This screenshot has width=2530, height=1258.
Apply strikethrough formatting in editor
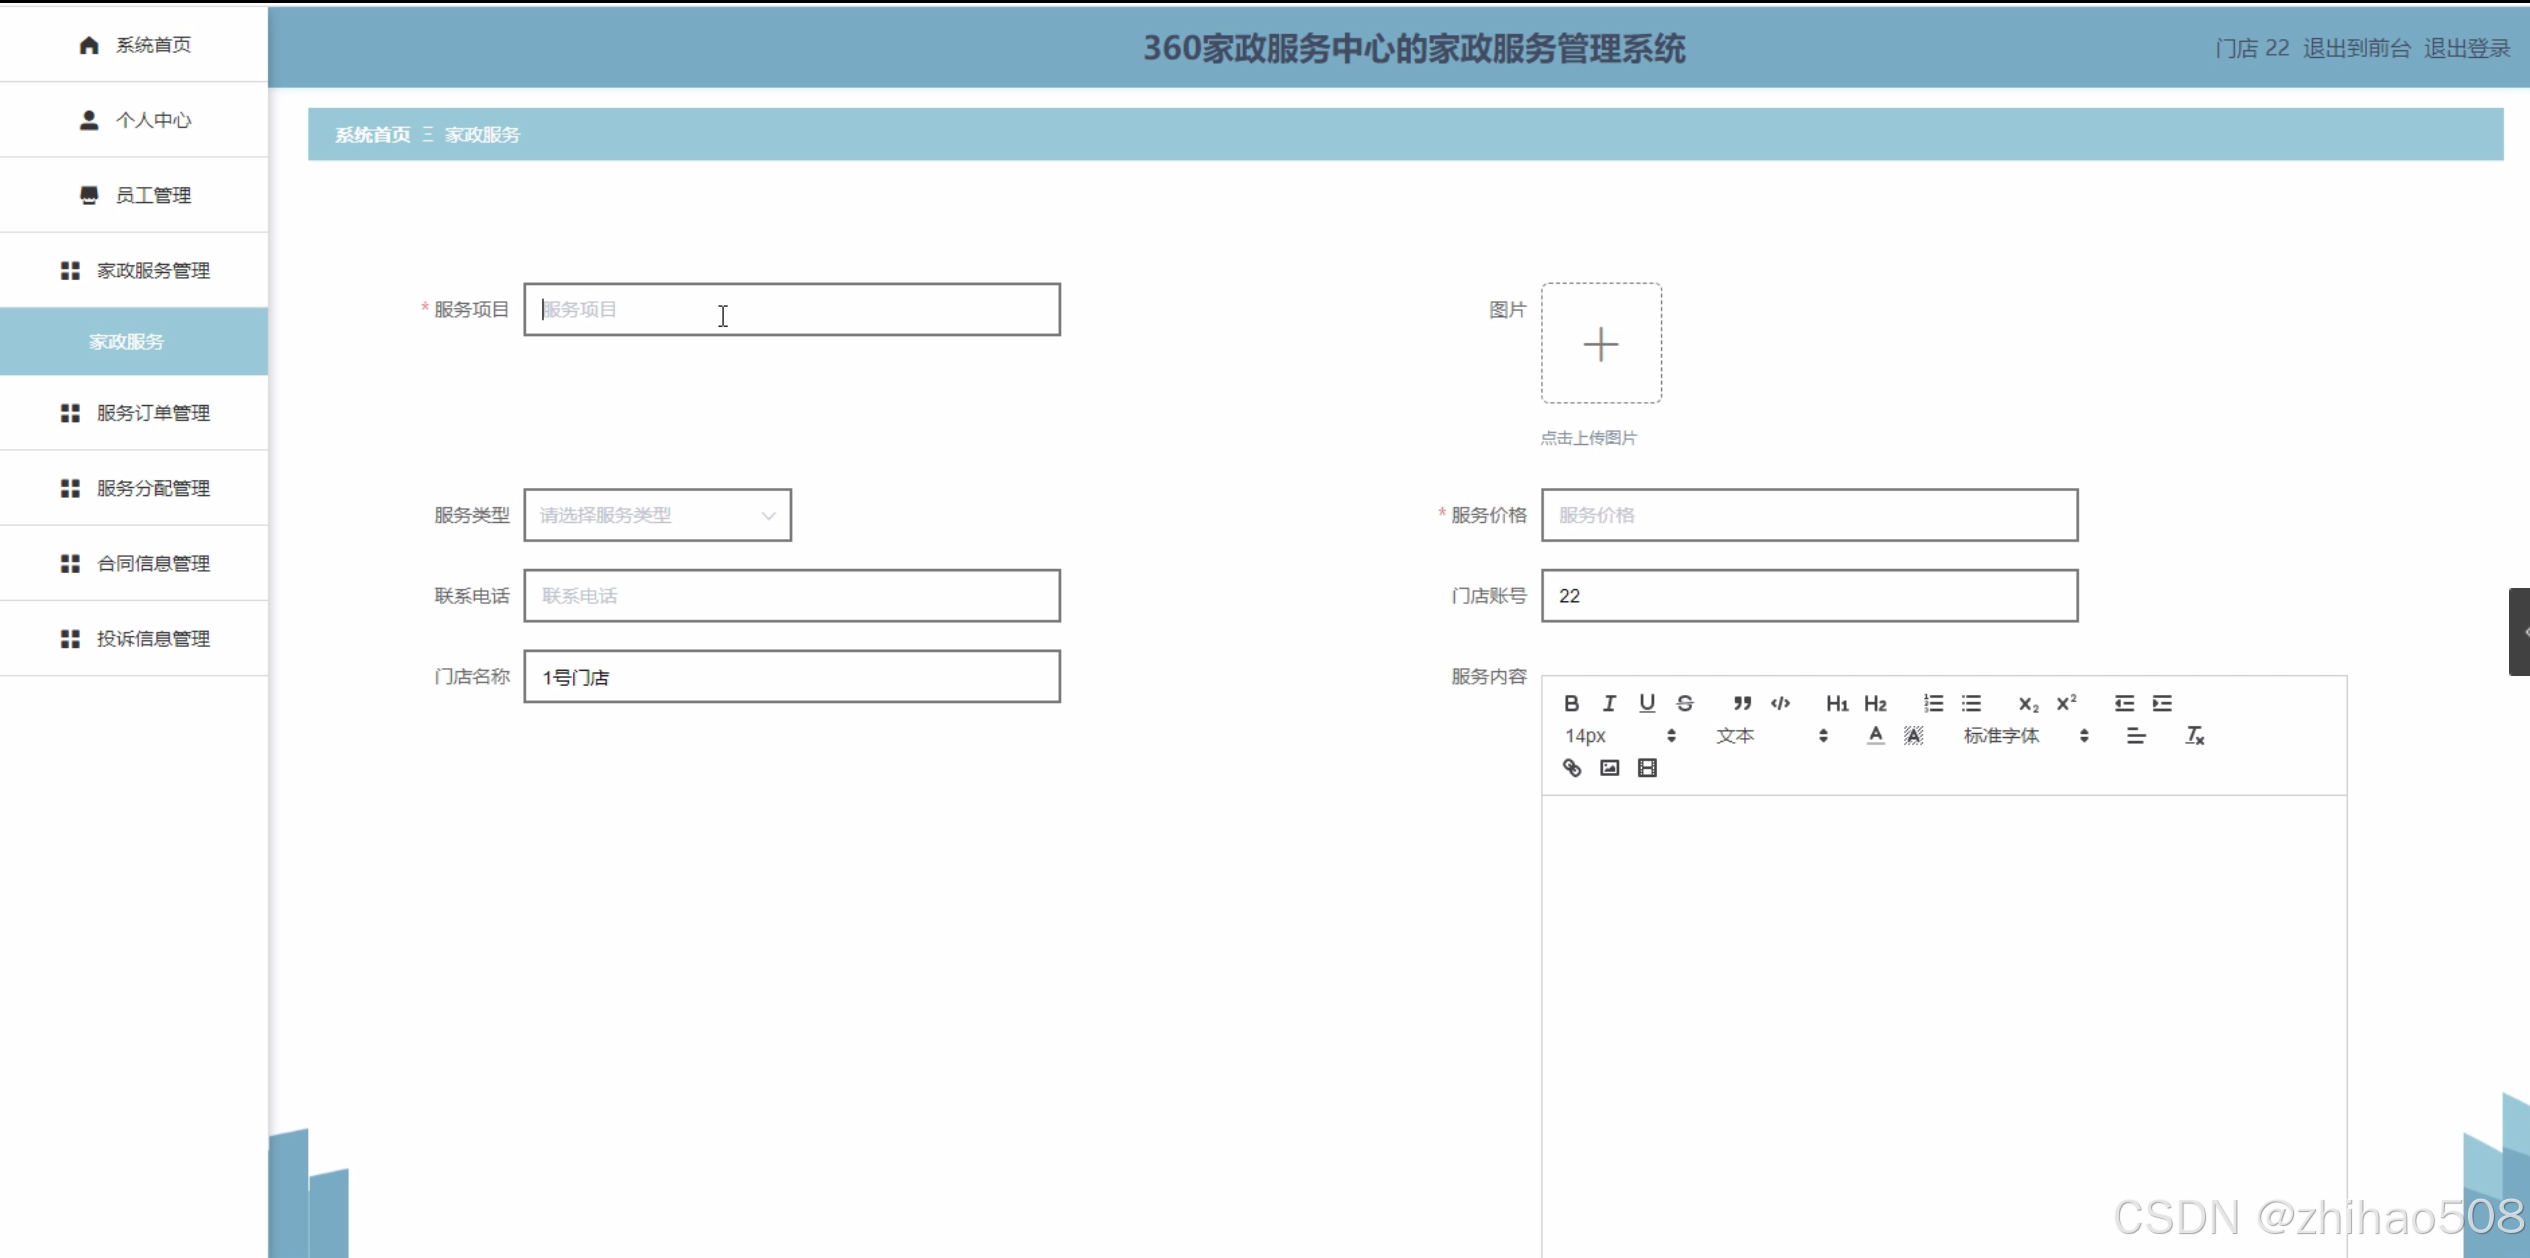[1685, 703]
